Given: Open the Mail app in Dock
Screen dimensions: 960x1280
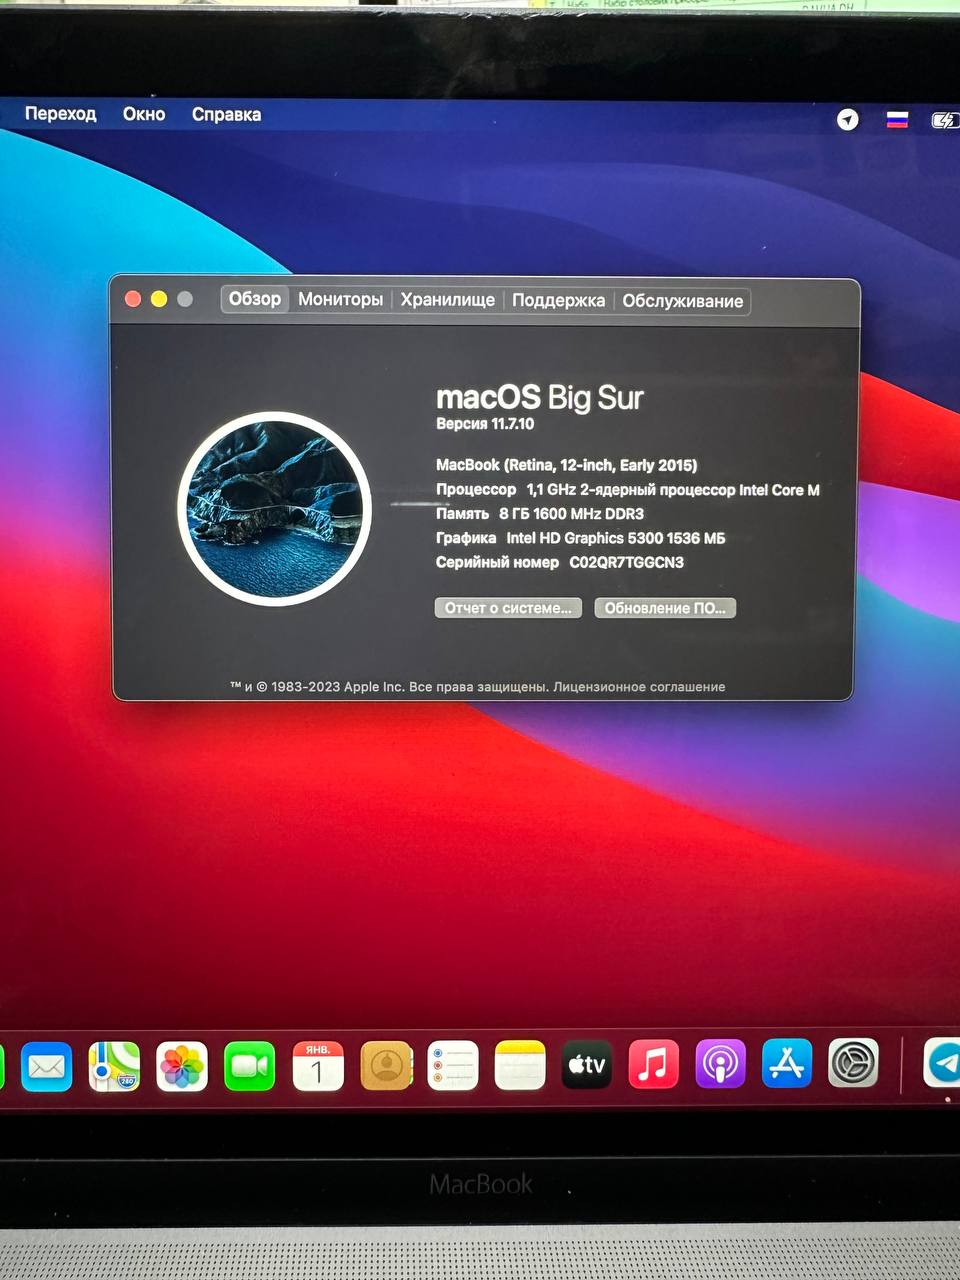Looking at the screenshot, I should pos(46,1066).
